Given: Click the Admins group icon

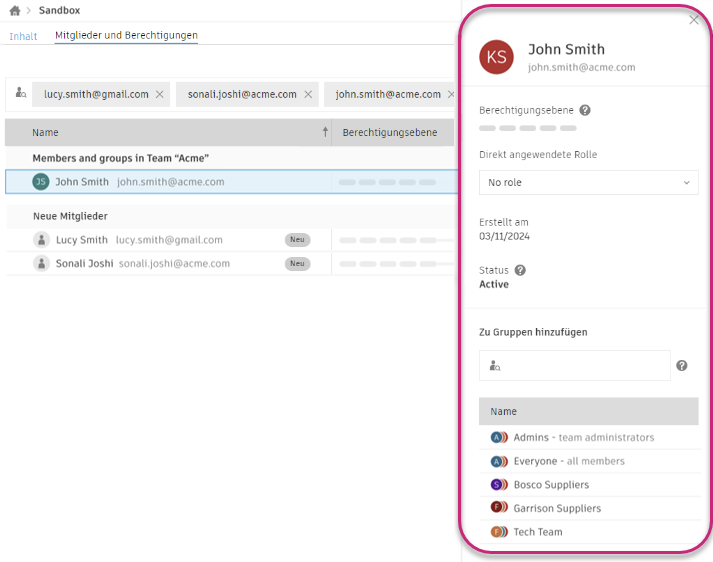Looking at the screenshot, I should click(499, 437).
